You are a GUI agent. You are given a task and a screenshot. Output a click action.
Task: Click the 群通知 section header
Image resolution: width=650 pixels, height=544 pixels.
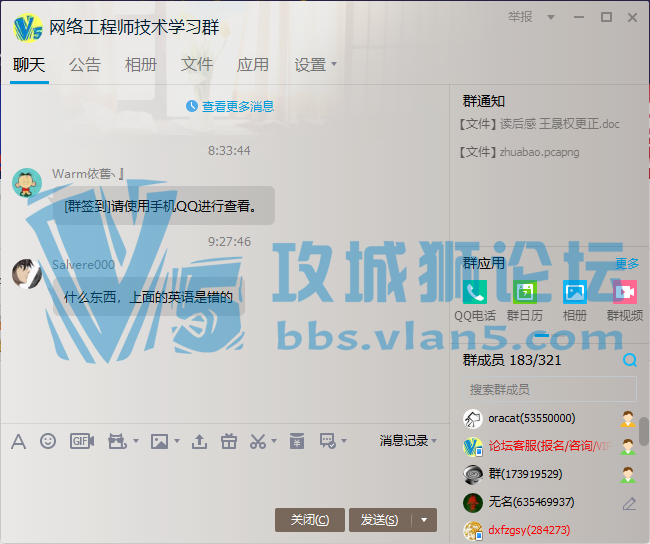point(484,101)
